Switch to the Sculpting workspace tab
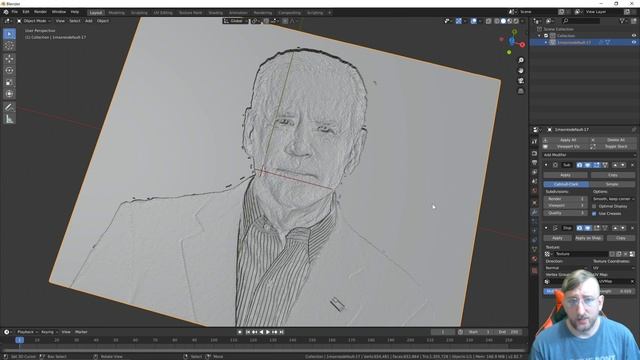 click(x=139, y=13)
